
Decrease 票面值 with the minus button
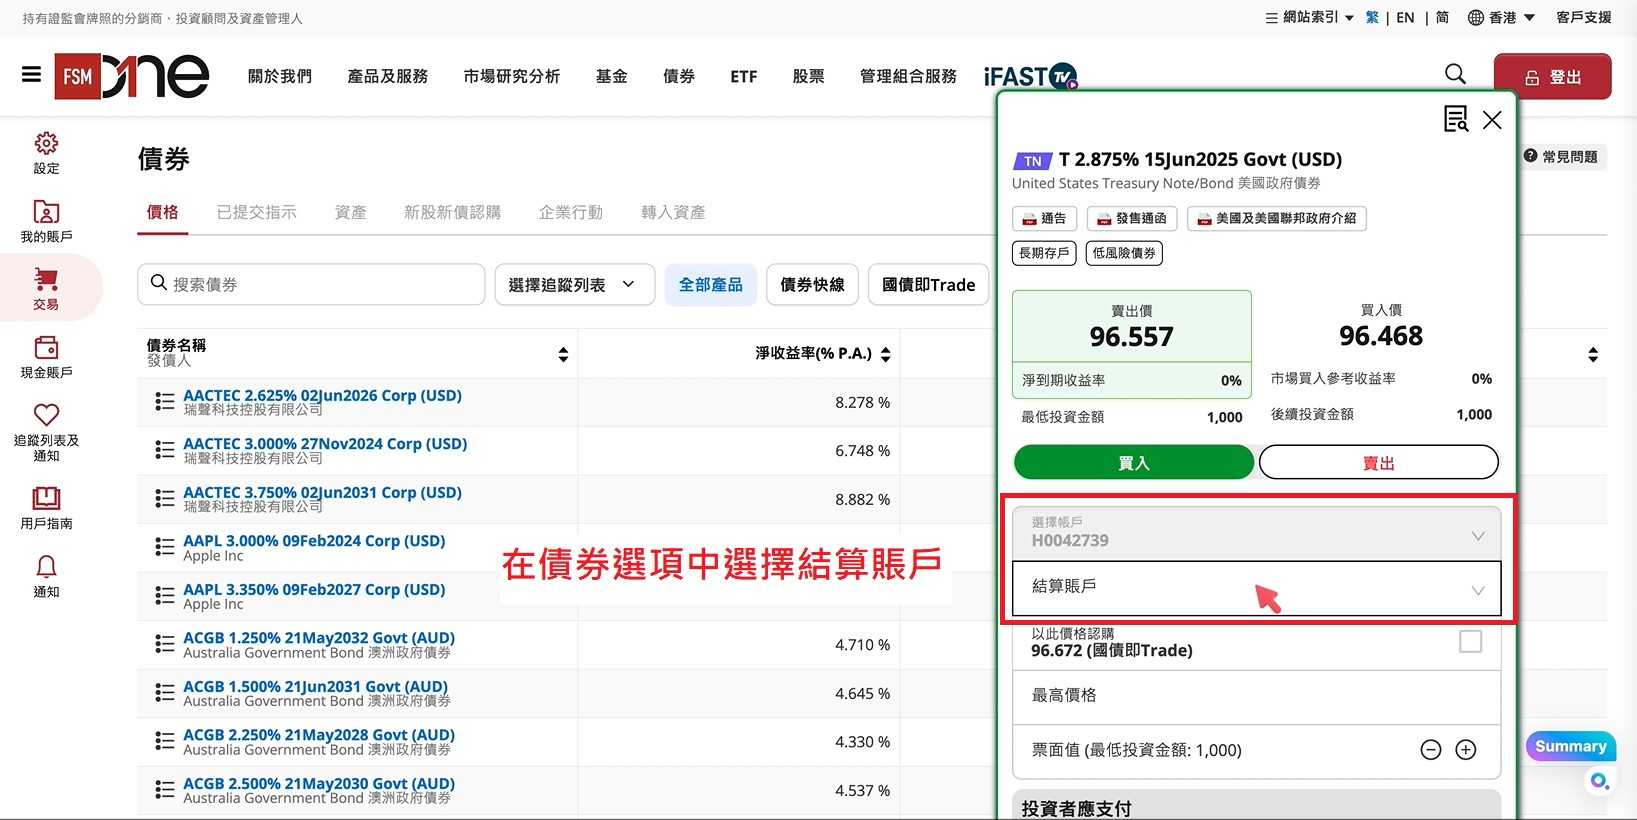click(1431, 750)
